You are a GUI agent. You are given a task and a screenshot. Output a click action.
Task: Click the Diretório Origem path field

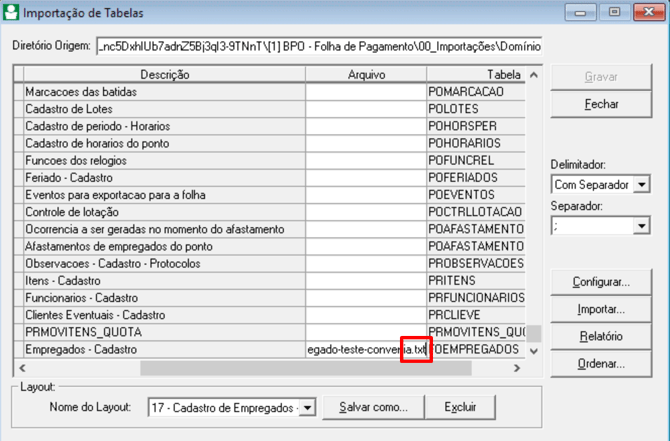[x=319, y=46]
